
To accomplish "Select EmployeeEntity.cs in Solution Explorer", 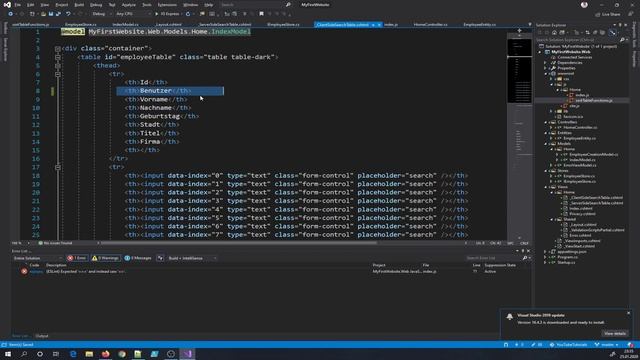I will click(579, 138).
